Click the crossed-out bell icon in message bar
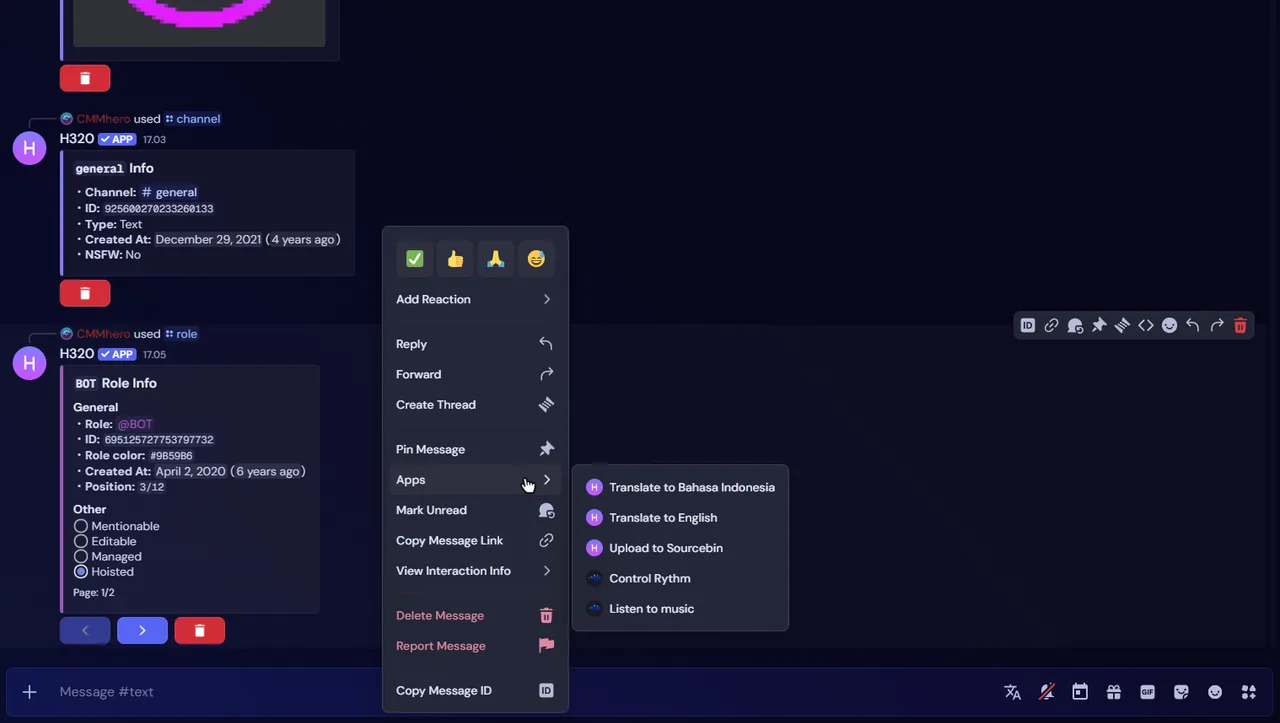This screenshot has height=723, width=1280. pos(1046,692)
